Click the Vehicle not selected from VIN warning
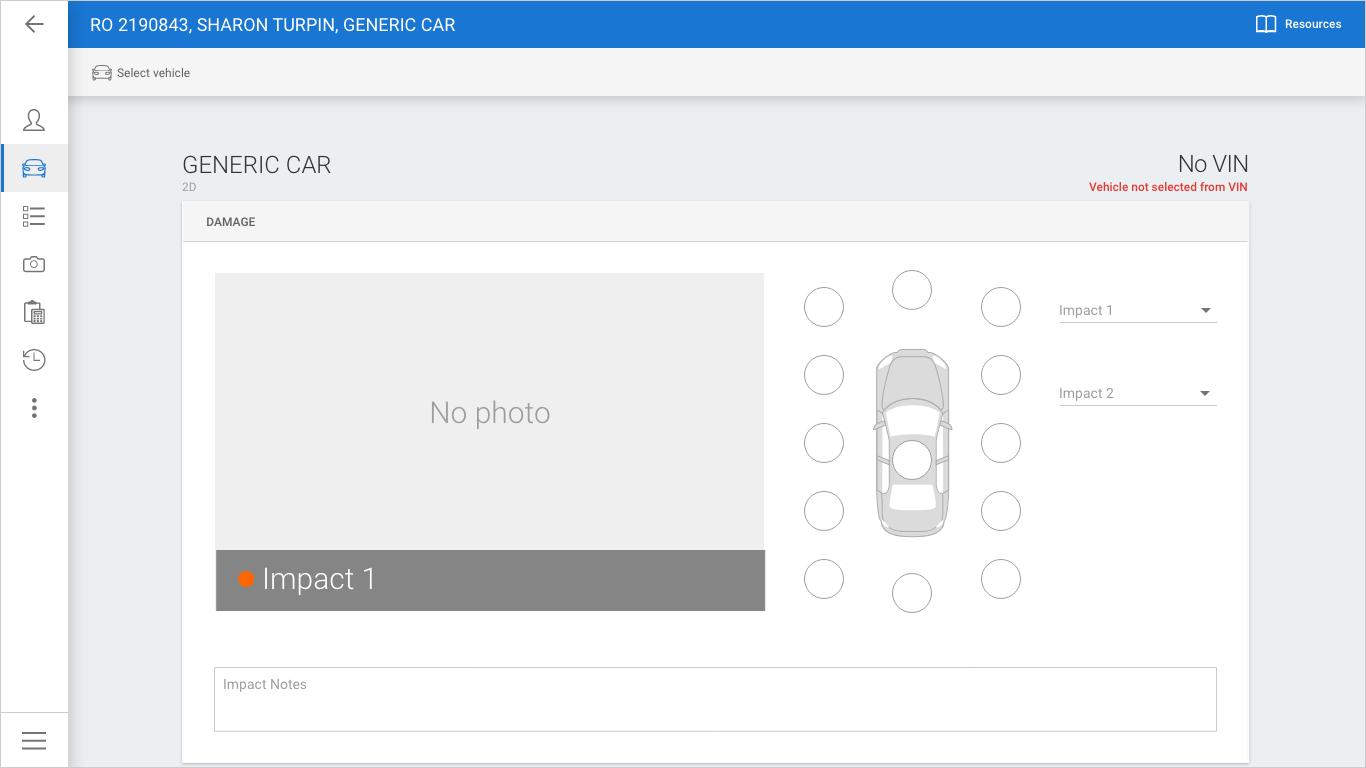Image resolution: width=1366 pixels, height=768 pixels. [1168, 187]
